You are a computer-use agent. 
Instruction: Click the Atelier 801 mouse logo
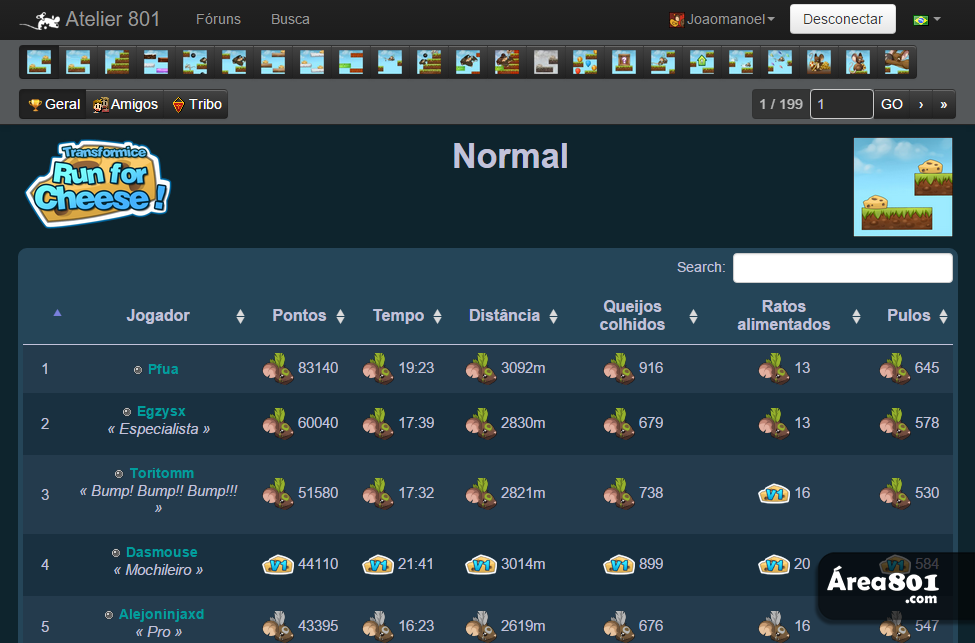click(40, 21)
